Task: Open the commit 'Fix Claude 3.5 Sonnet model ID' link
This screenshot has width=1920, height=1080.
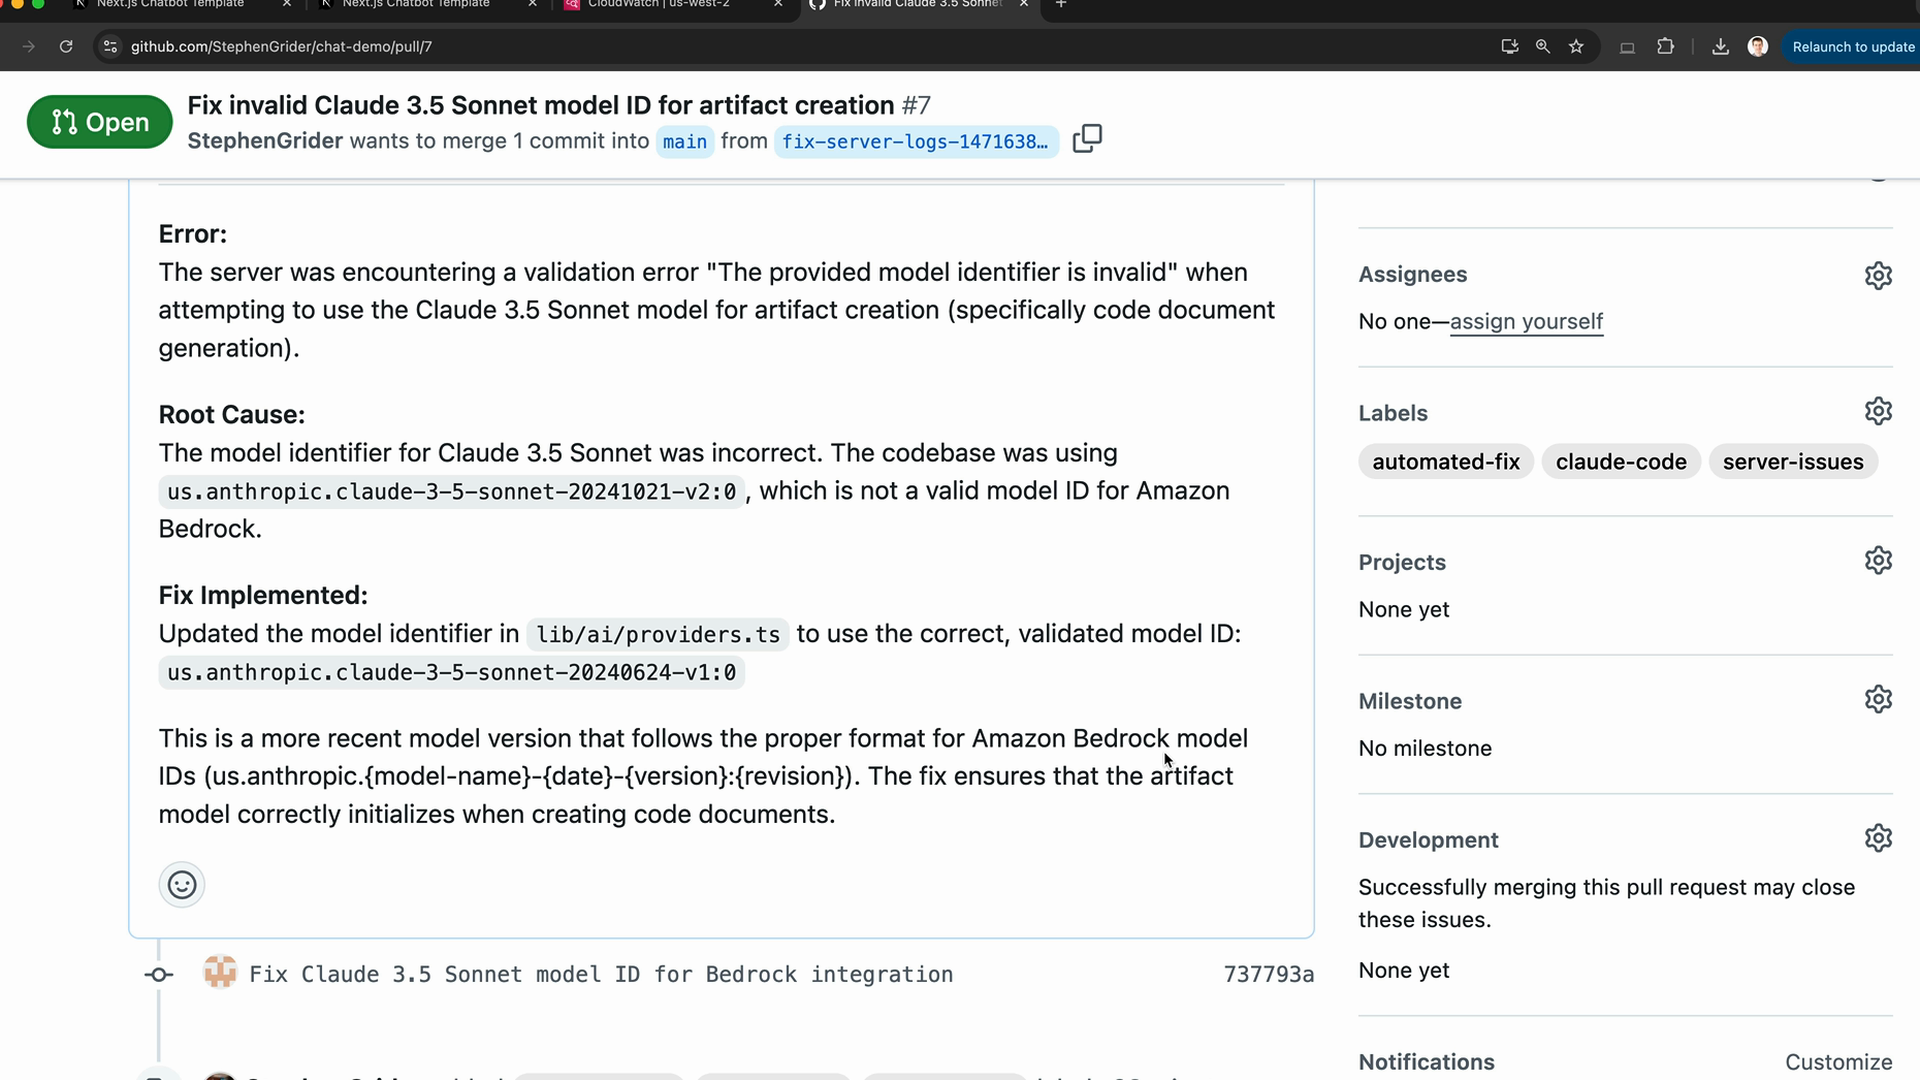Action: click(x=601, y=975)
